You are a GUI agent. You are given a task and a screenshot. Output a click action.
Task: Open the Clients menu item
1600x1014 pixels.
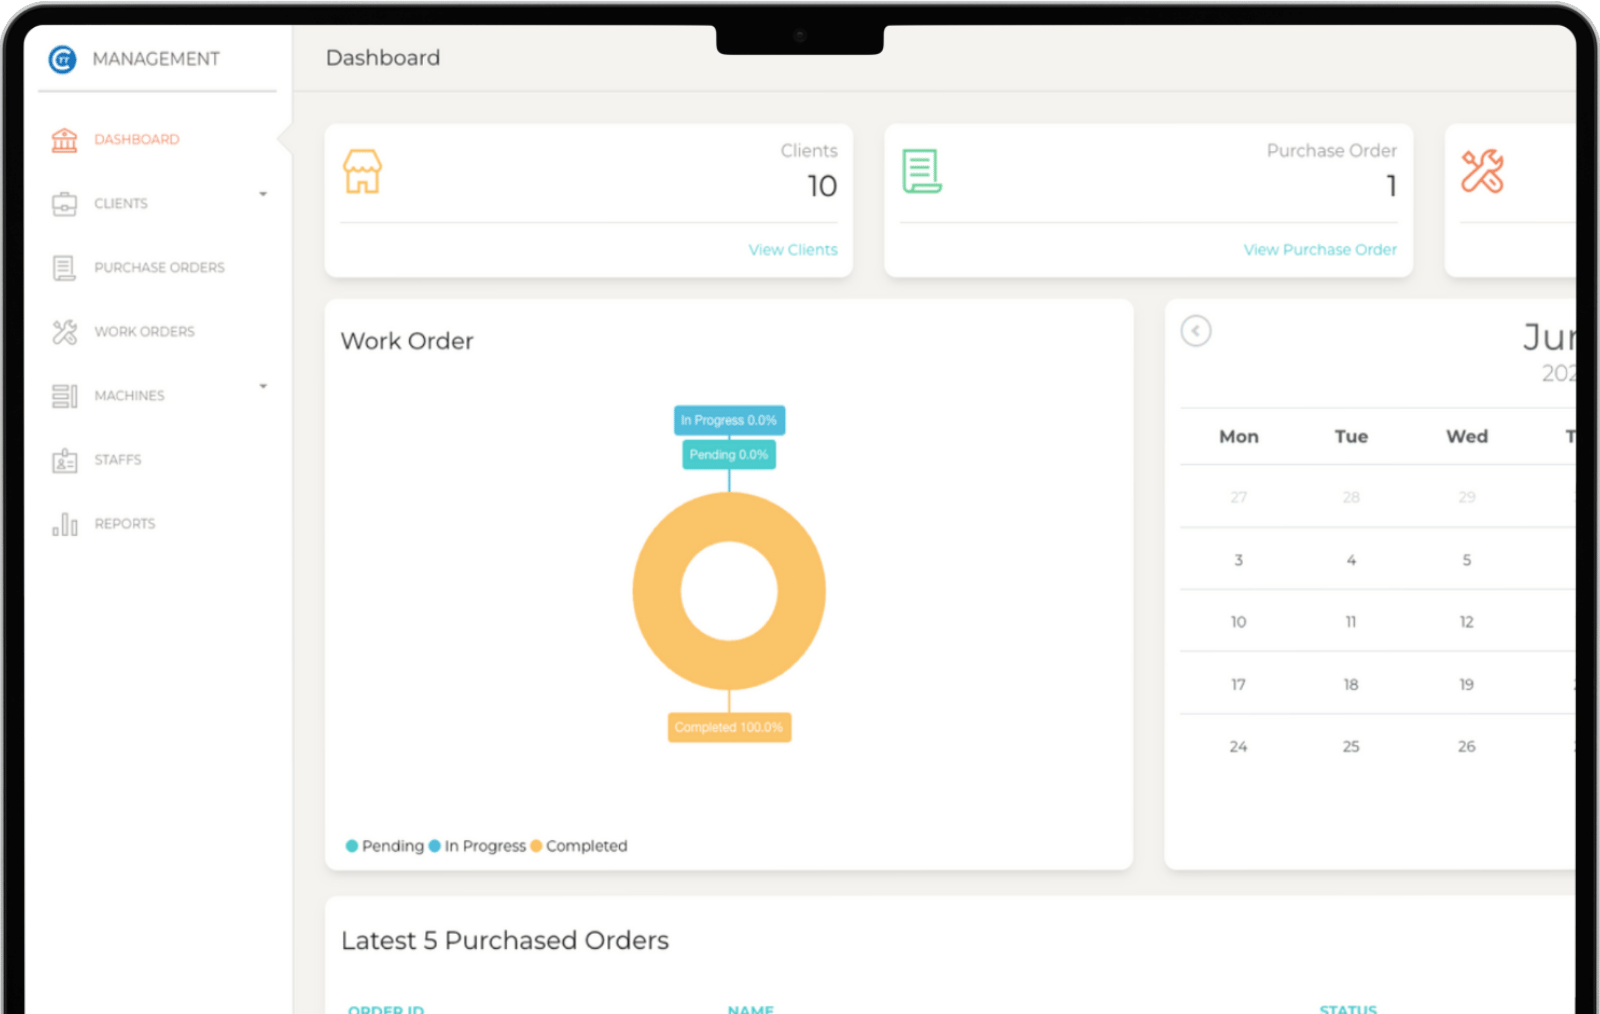[x=121, y=203]
